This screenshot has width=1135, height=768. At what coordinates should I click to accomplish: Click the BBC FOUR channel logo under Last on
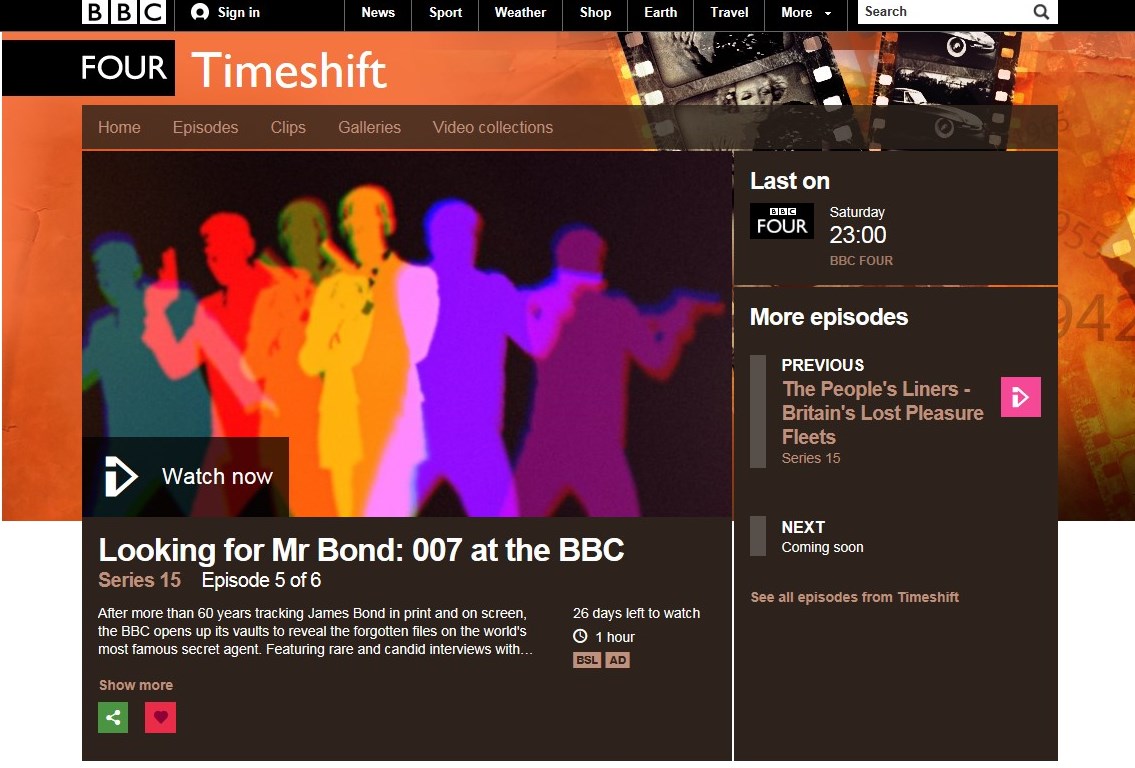click(x=782, y=221)
